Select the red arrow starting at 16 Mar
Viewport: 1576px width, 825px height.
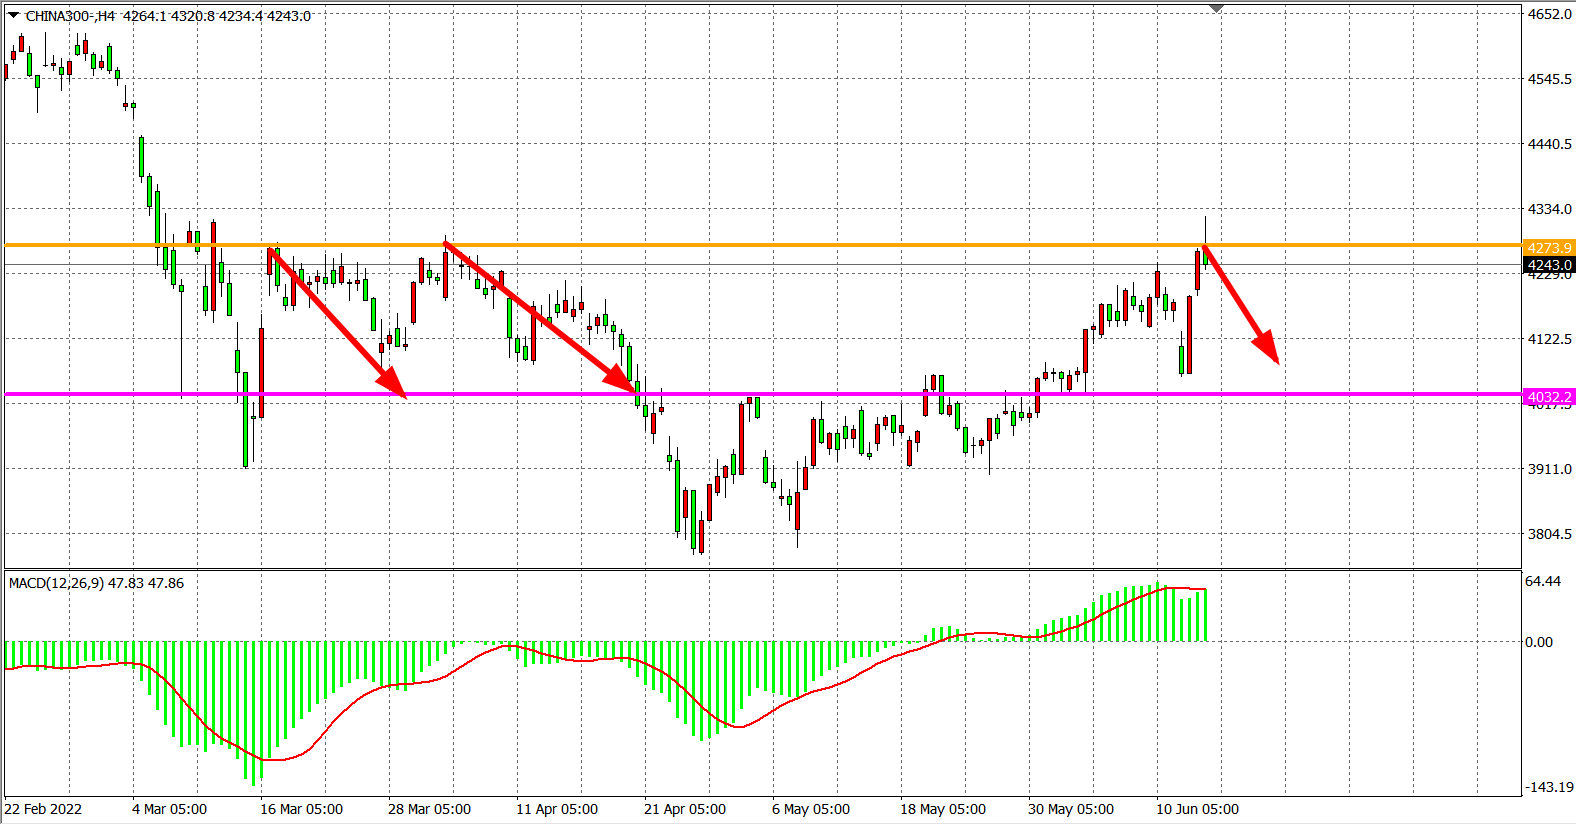335,321
